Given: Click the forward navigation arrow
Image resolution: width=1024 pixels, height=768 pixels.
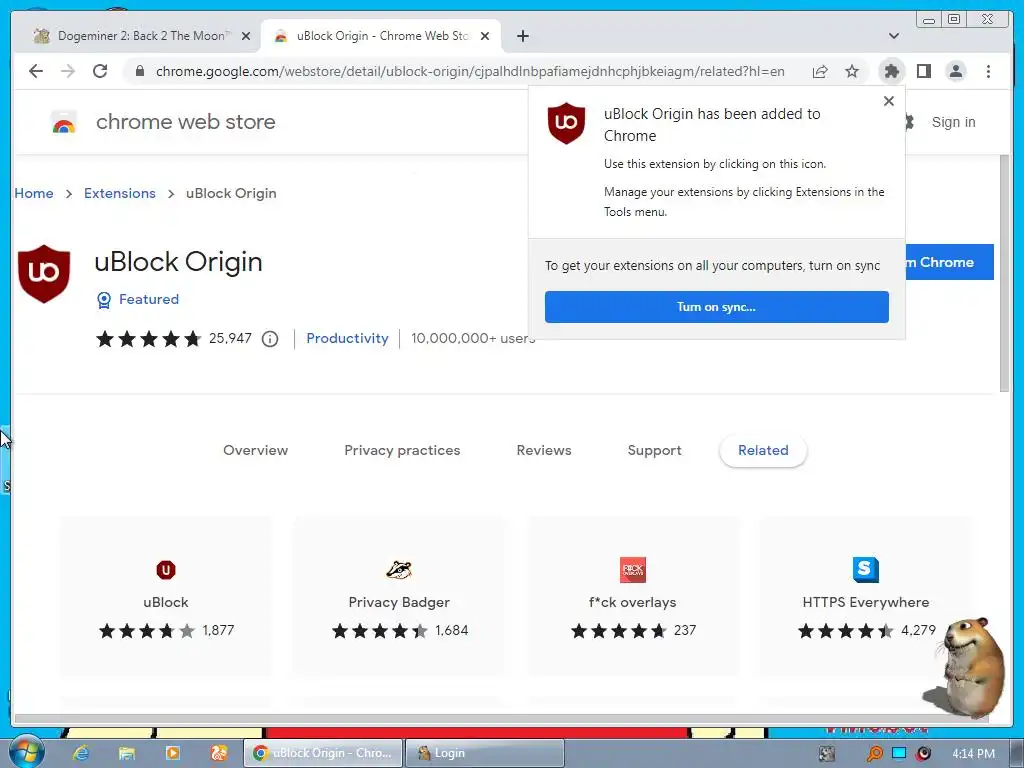Looking at the screenshot, I should 68,71.
